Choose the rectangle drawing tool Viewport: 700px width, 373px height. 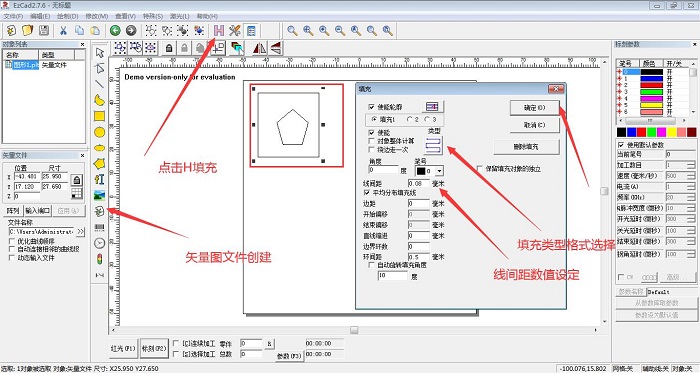coord(99,116)
